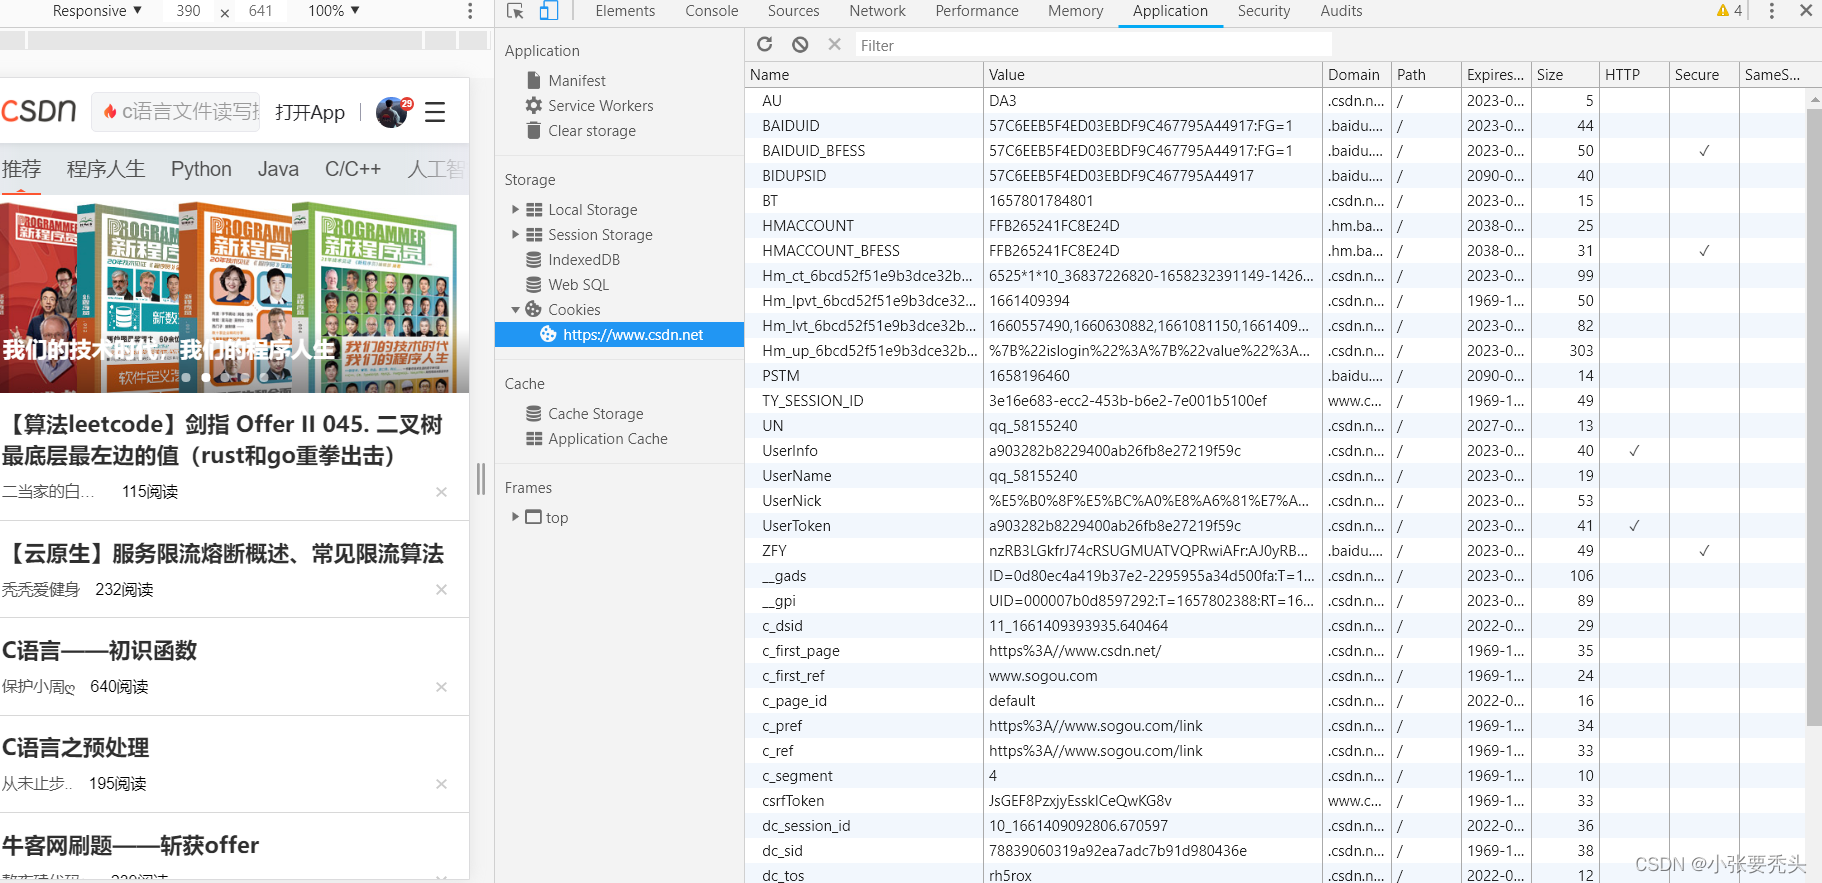Select the C/C++ category tab
Image resolution: width=1822 pixels, height=883 pixels.
click(x=353, y=169)
